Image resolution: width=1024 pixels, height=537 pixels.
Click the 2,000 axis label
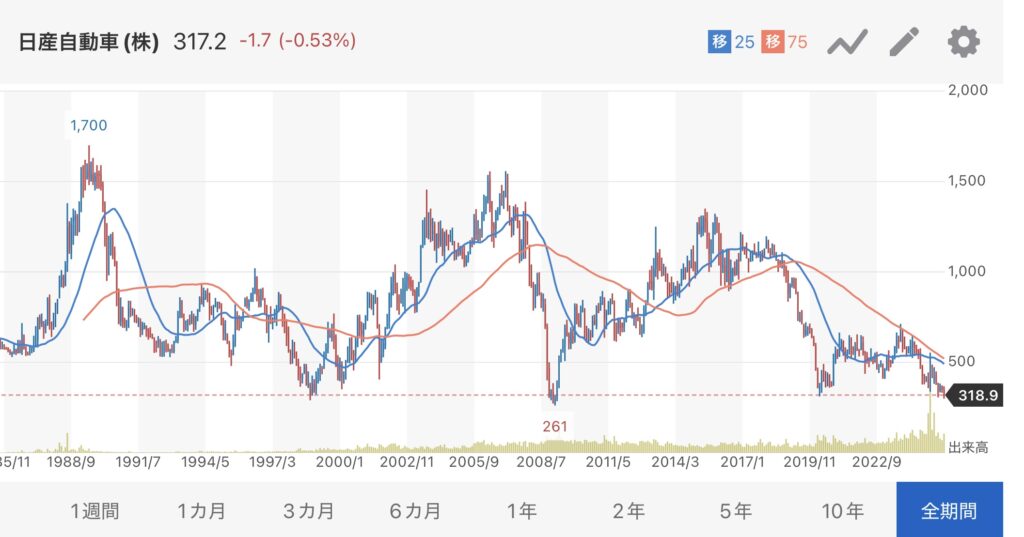click(x=968, y=90)
